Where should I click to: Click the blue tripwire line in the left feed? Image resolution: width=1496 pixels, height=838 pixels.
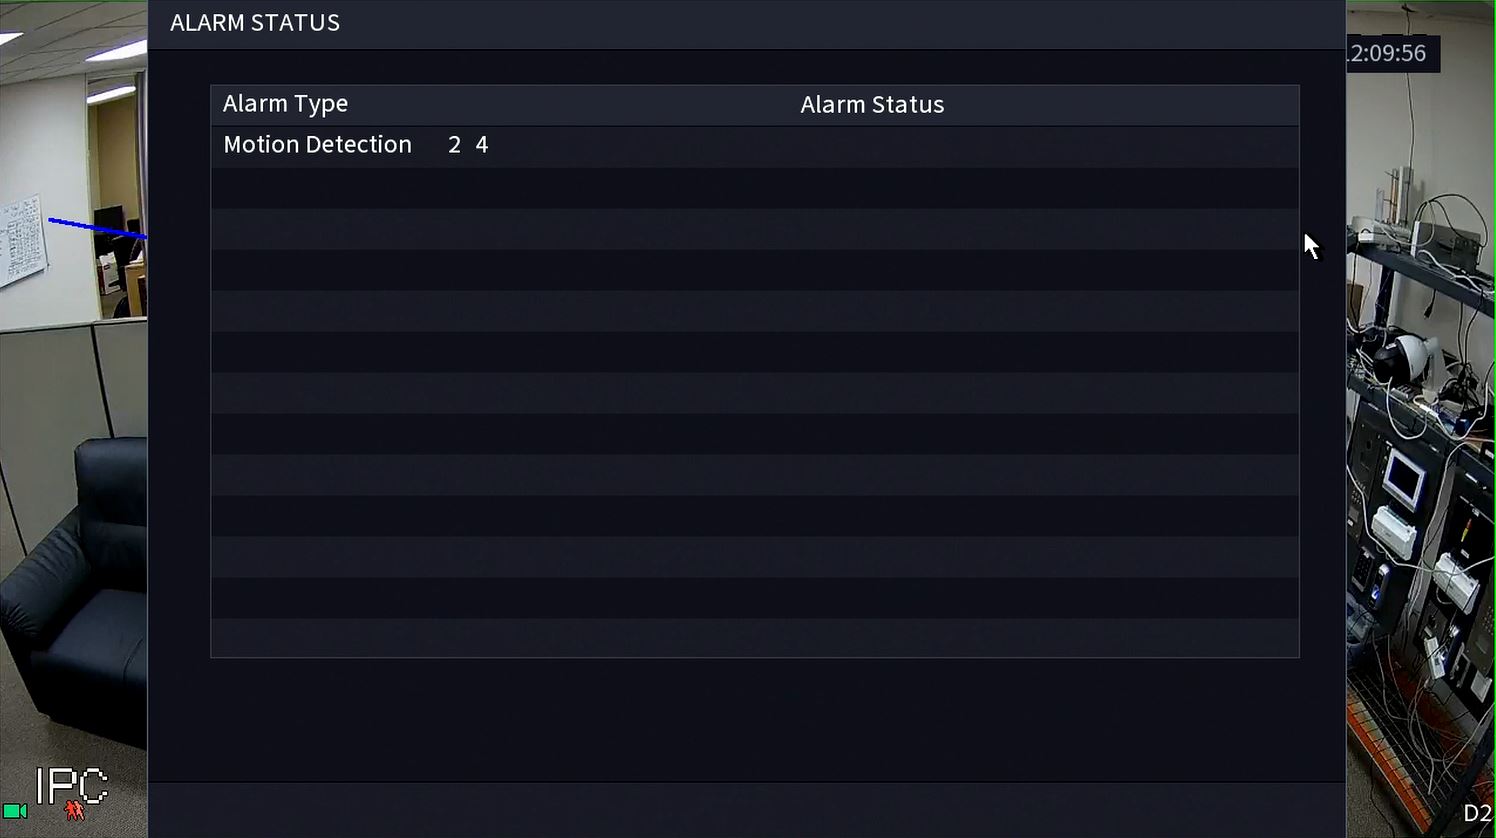(97, 228)
